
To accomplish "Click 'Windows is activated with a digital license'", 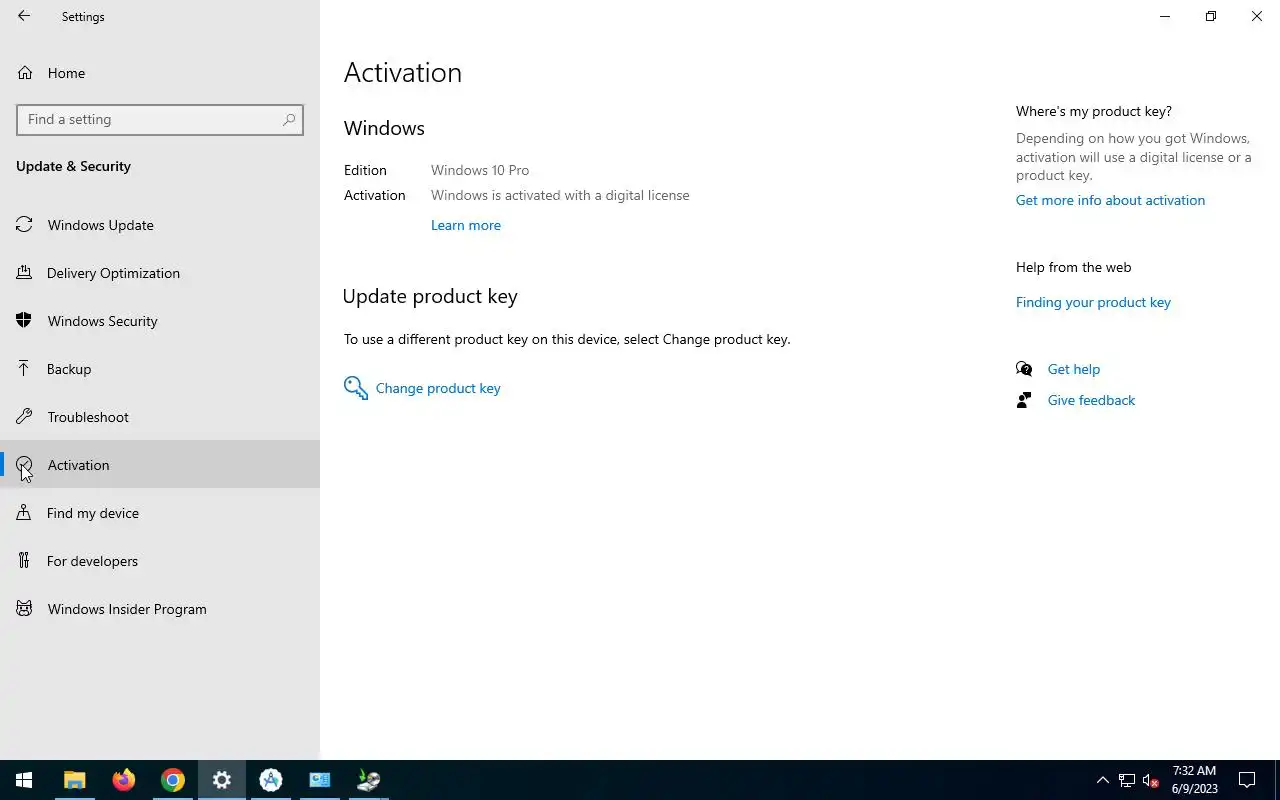I will (560, 195).
